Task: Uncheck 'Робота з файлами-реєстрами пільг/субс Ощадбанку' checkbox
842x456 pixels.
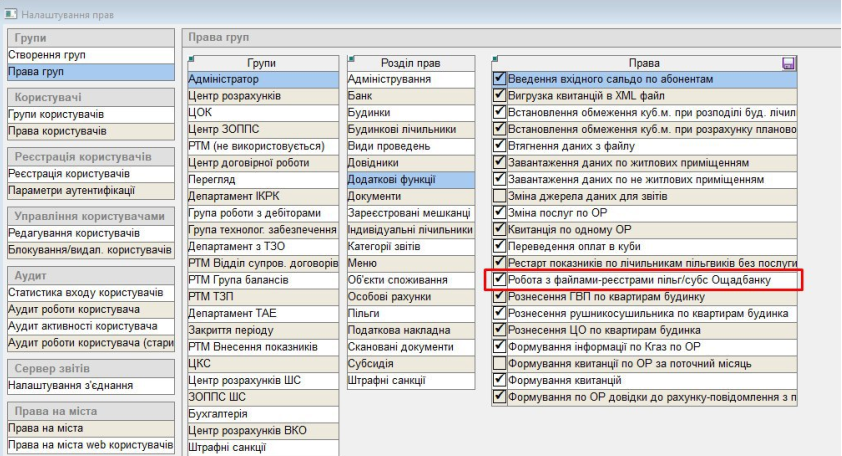Action: 500,280
